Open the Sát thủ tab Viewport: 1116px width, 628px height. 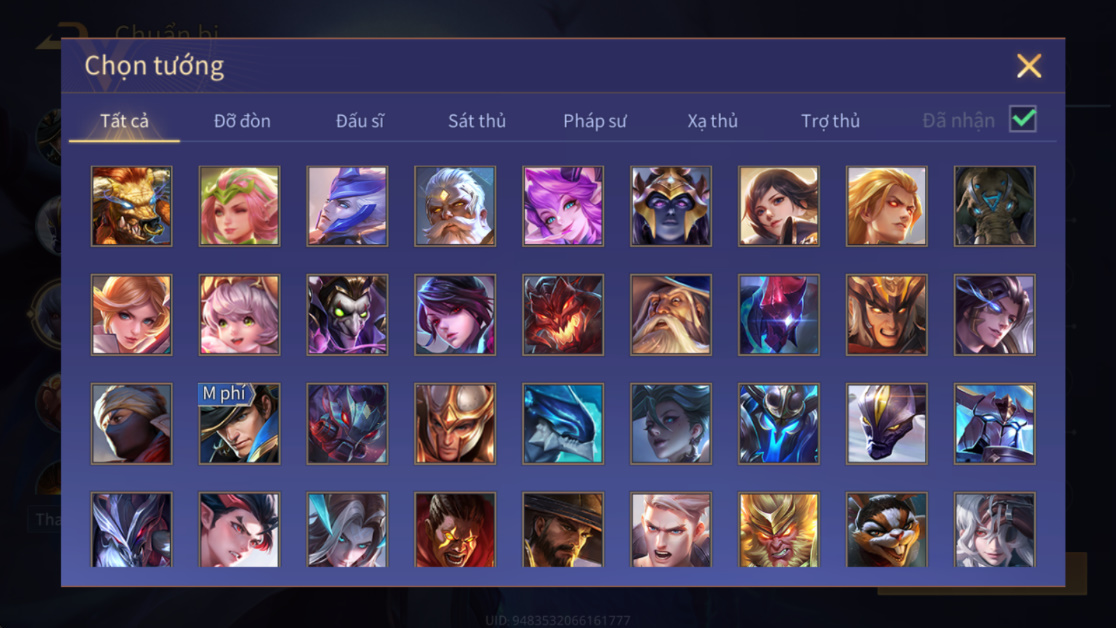coord(477,121)
